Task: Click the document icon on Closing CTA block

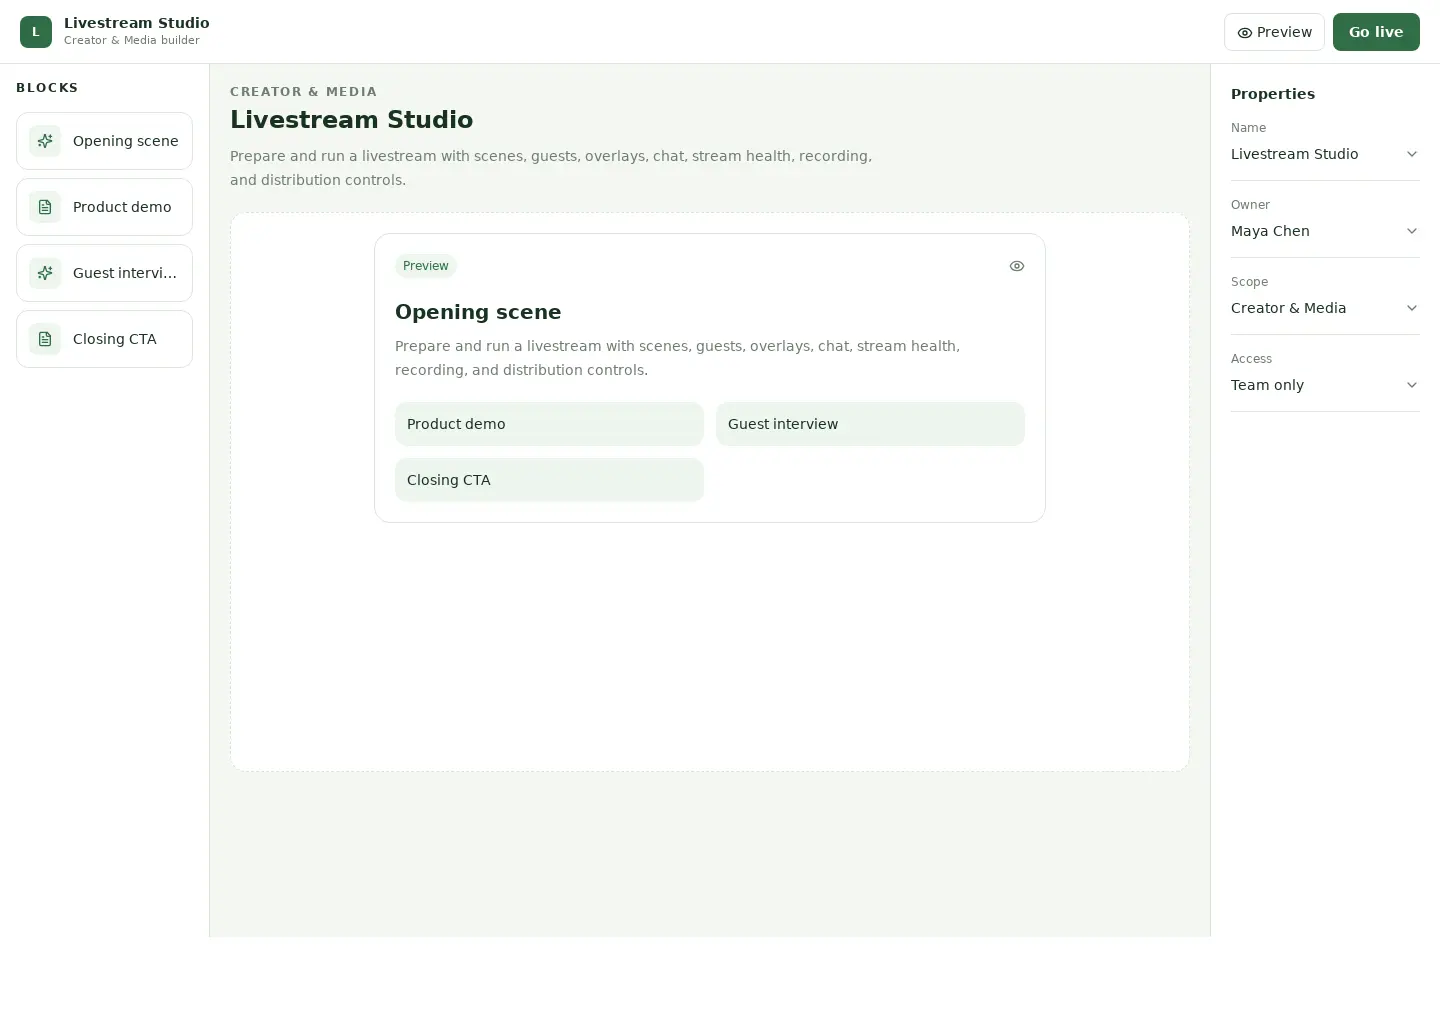Action: [45, 339]
